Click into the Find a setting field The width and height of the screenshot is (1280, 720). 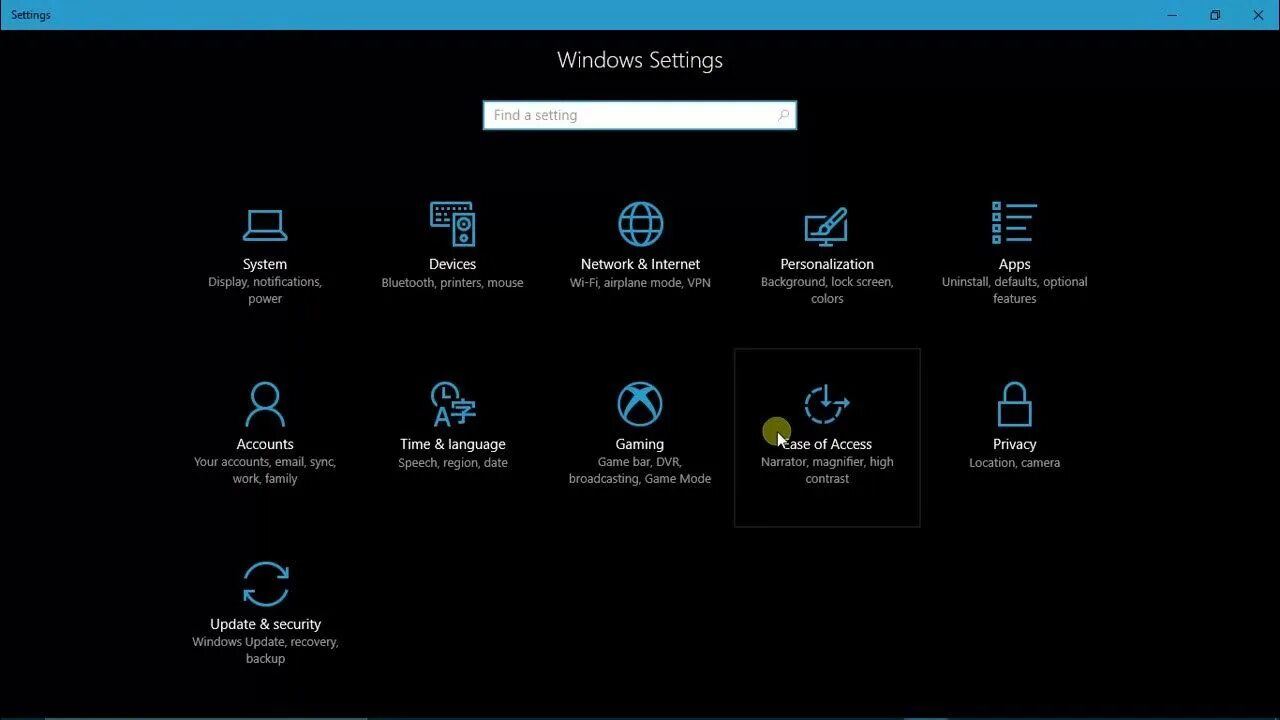[x=640, y=115]
